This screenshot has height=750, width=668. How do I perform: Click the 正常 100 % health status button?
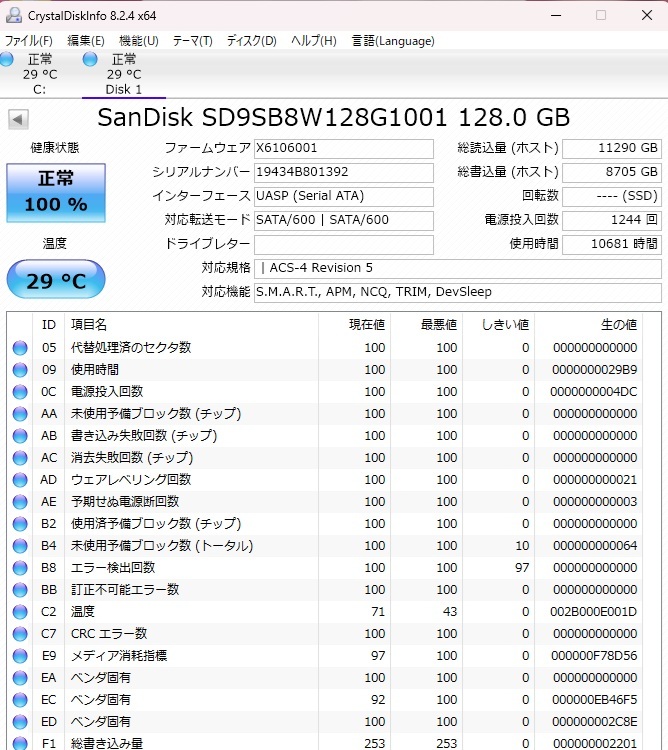tap(56, 193)
